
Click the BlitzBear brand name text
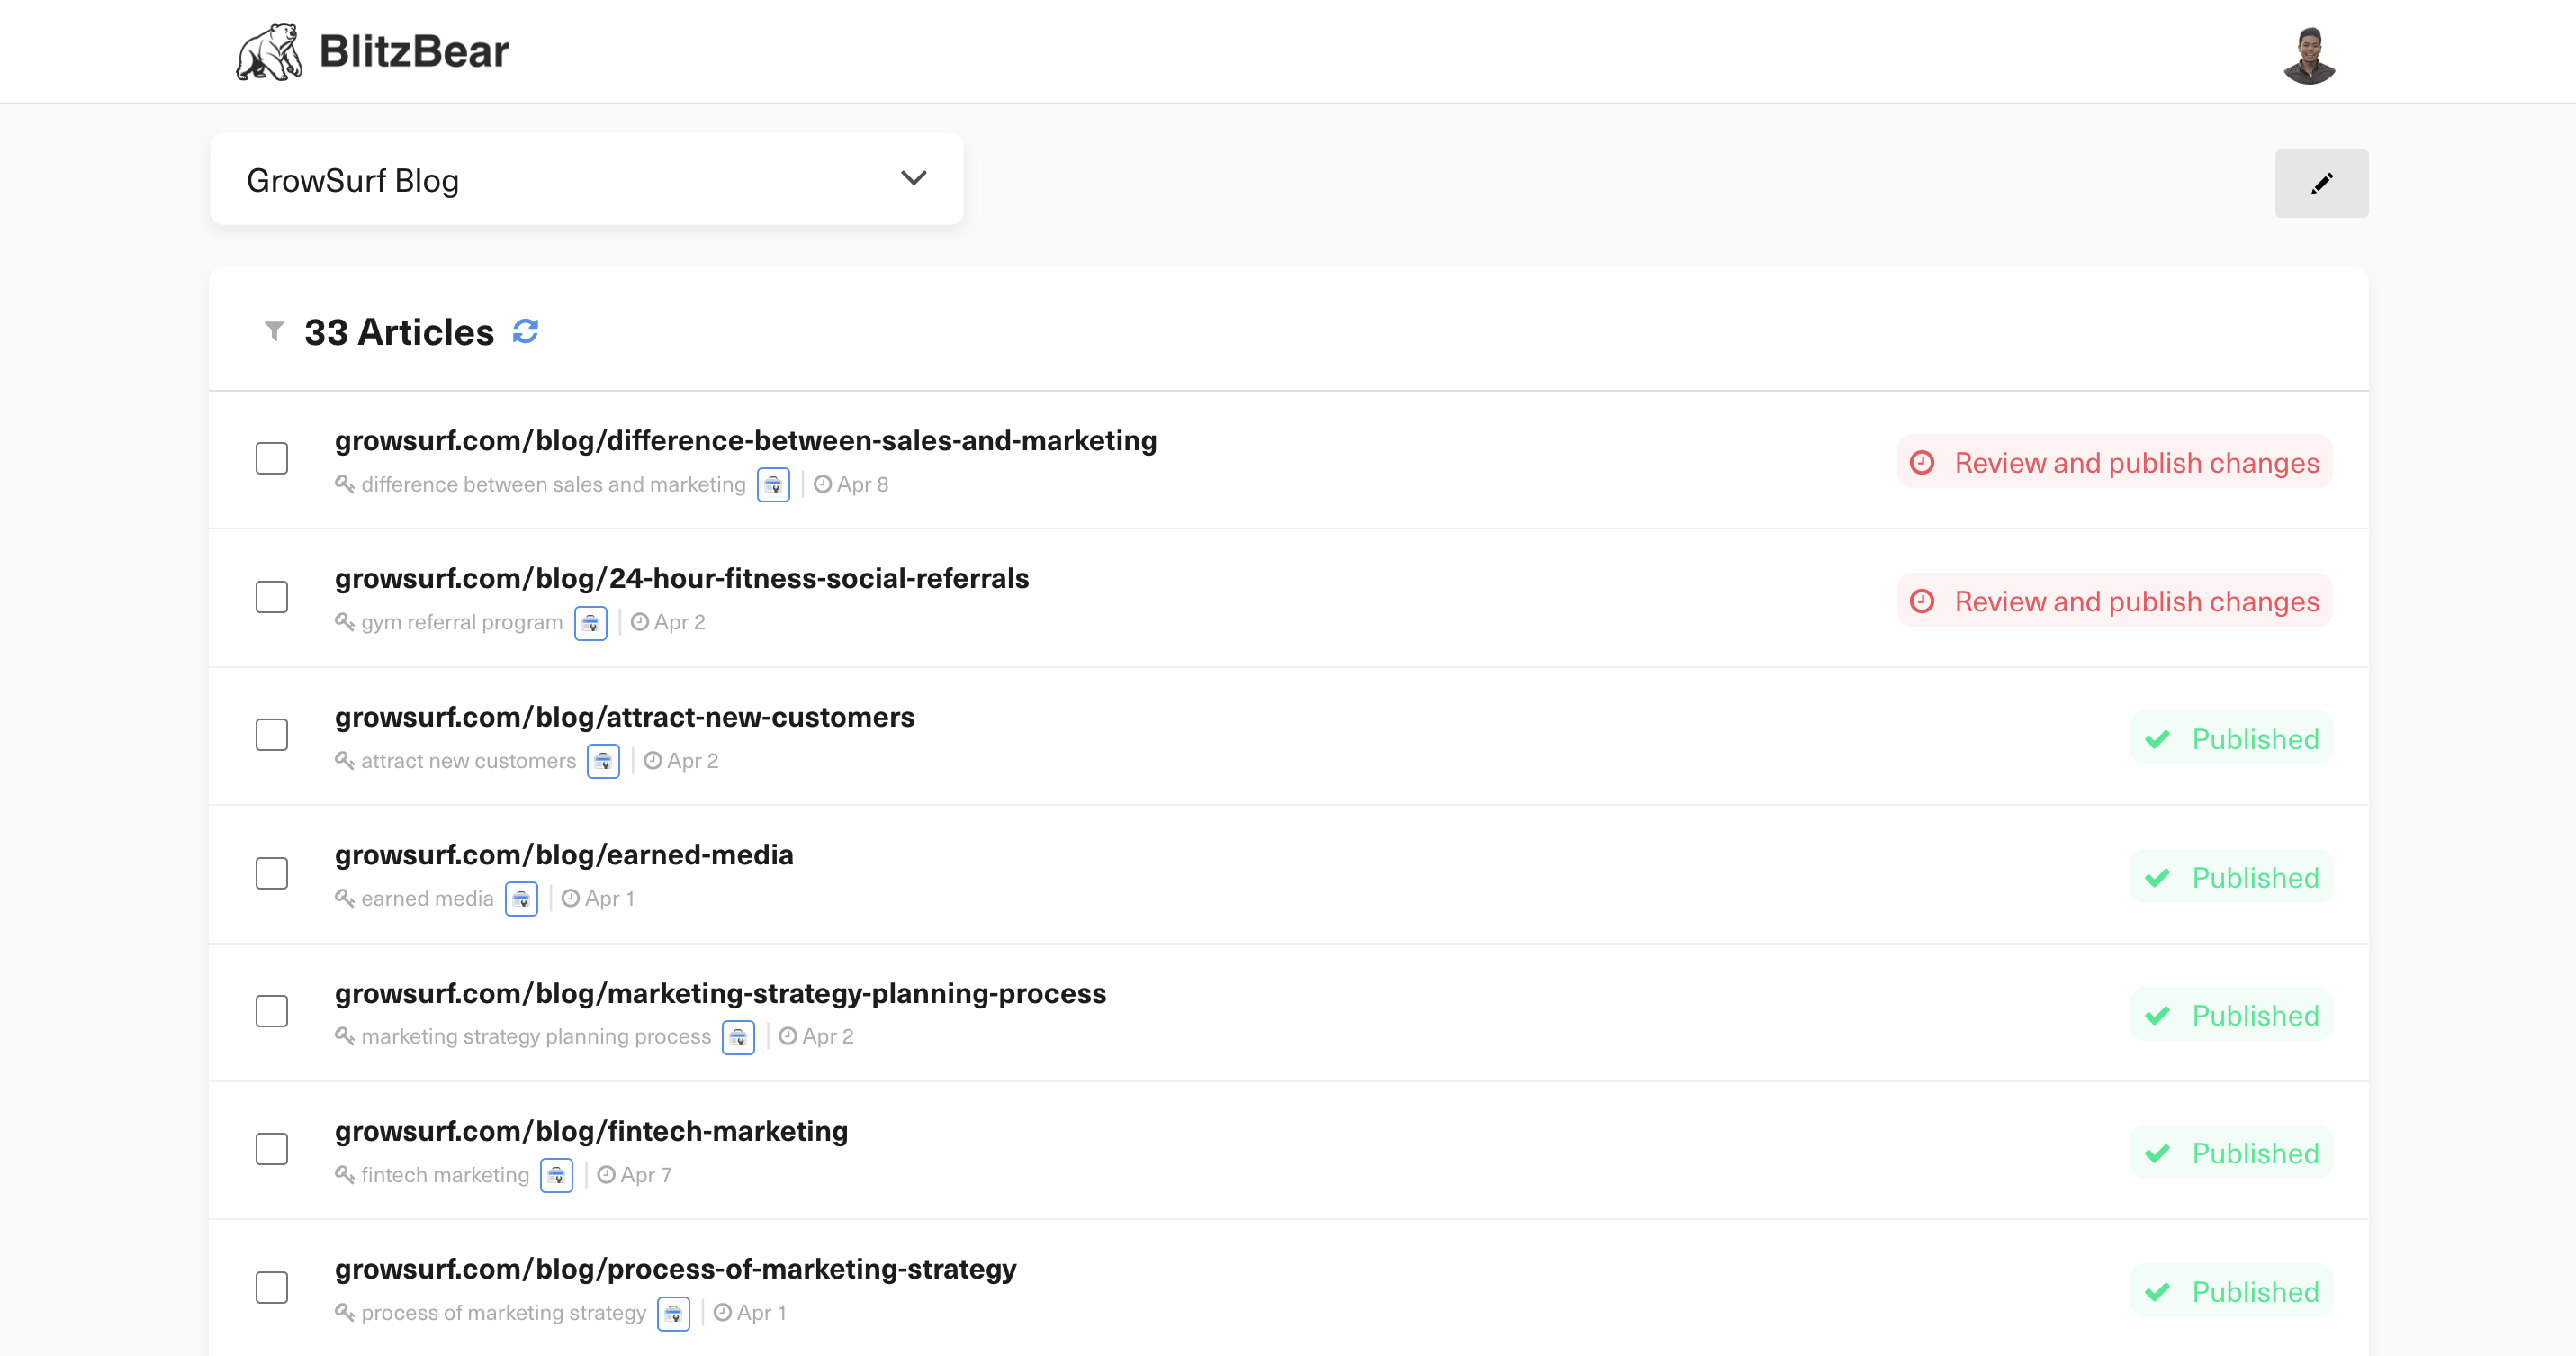pos(414,51)
